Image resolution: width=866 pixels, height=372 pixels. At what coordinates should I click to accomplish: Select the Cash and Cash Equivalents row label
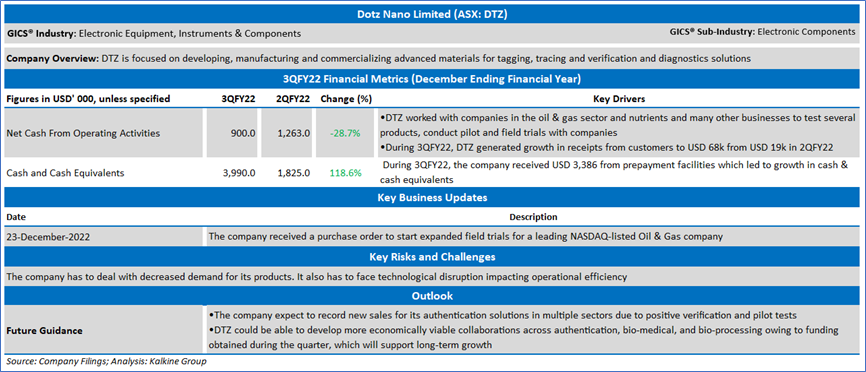click(x=65, y=173)
